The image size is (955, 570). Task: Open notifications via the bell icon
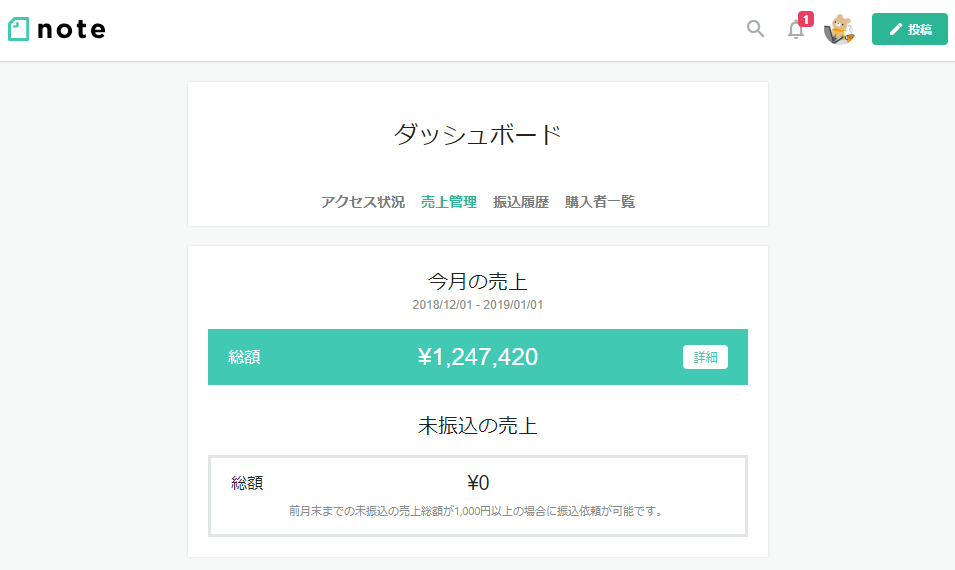[x=796, y=30]
